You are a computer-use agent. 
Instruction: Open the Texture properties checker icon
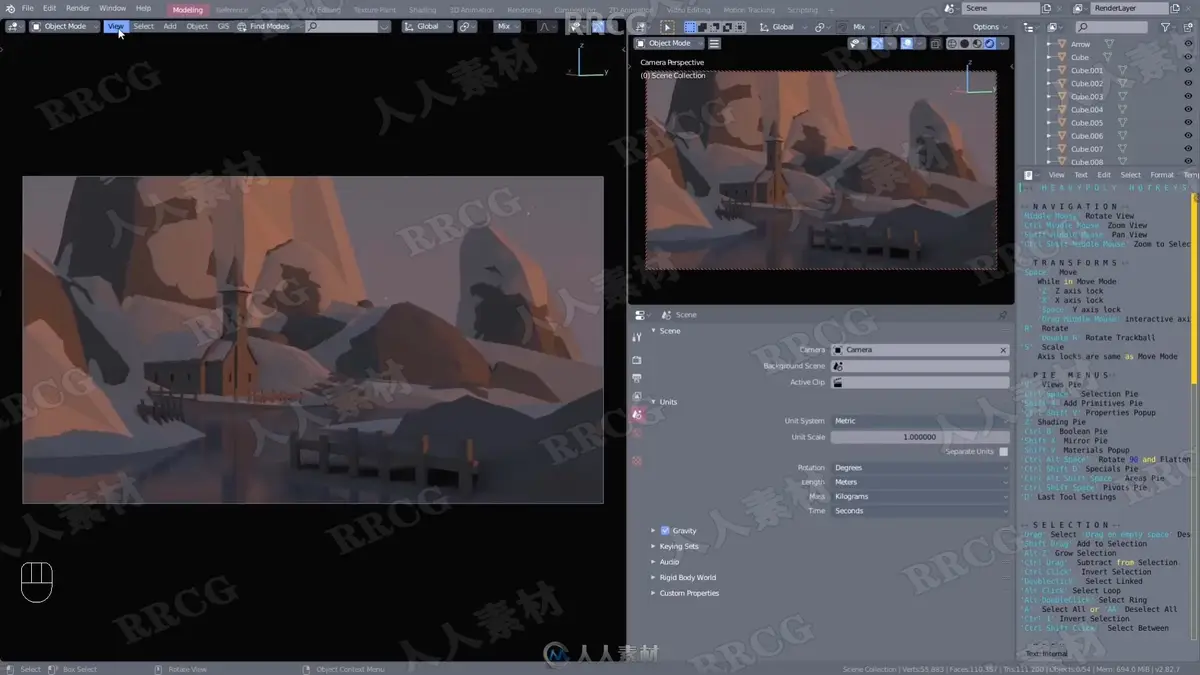click(x=637, y=461)
